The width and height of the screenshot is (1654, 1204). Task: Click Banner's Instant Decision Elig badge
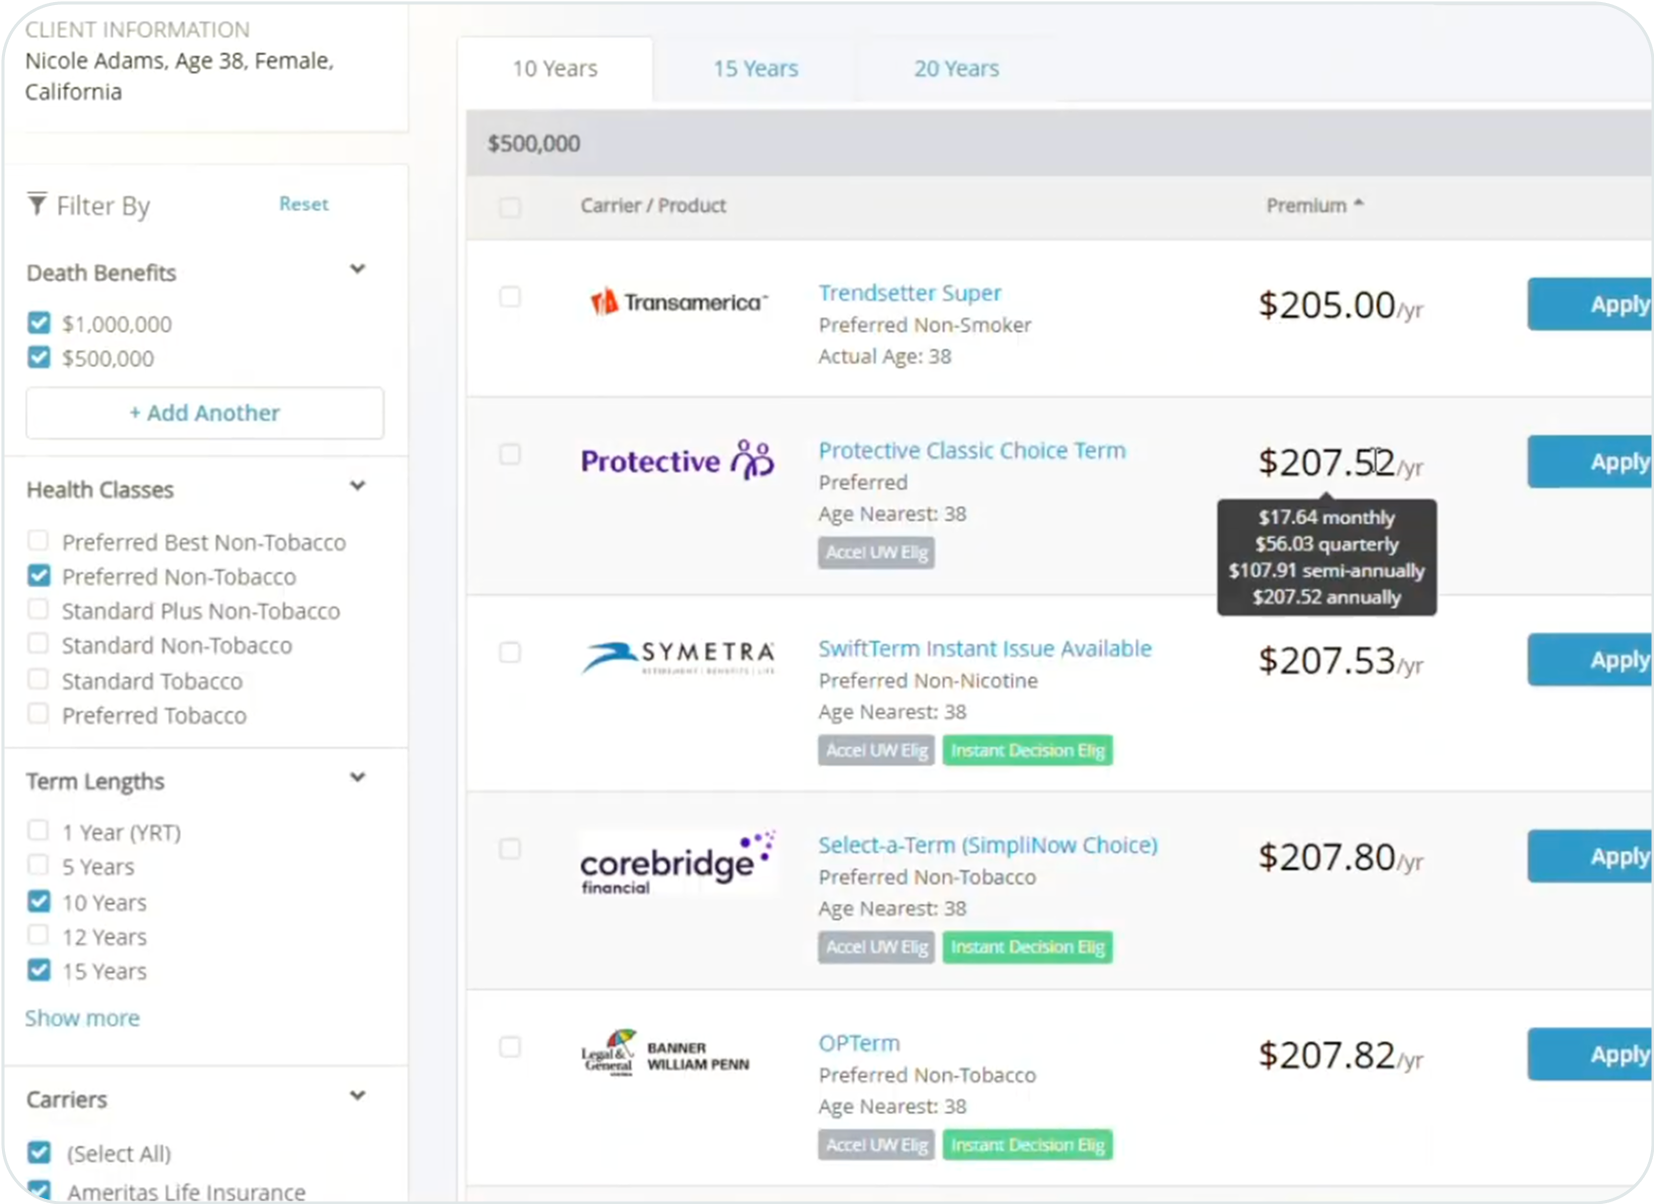tap(1027, 1145)
